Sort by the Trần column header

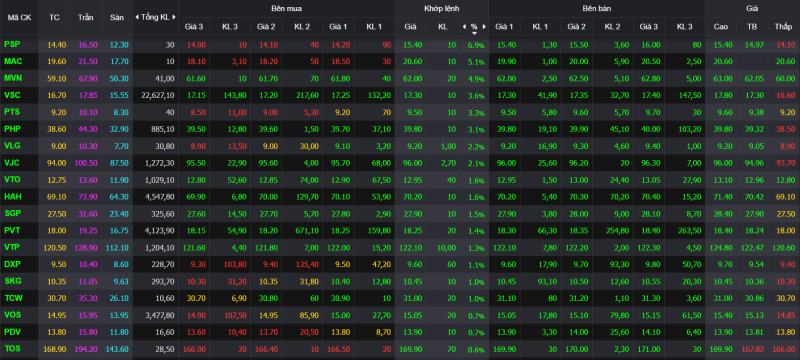[x=86, y=17]
